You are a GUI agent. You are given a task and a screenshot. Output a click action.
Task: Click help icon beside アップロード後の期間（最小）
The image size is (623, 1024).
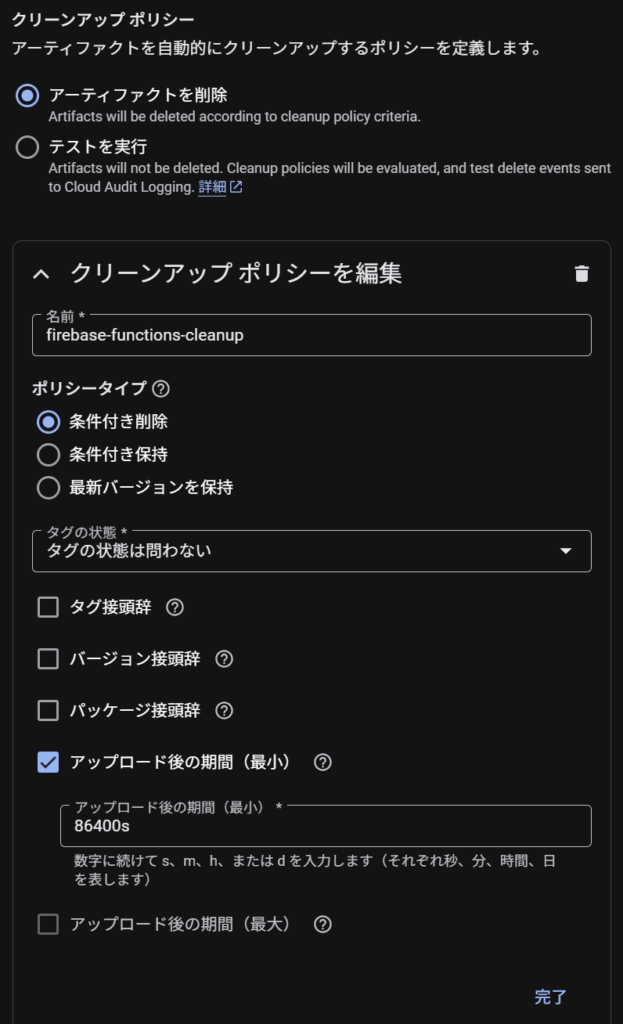click(322, 762)
